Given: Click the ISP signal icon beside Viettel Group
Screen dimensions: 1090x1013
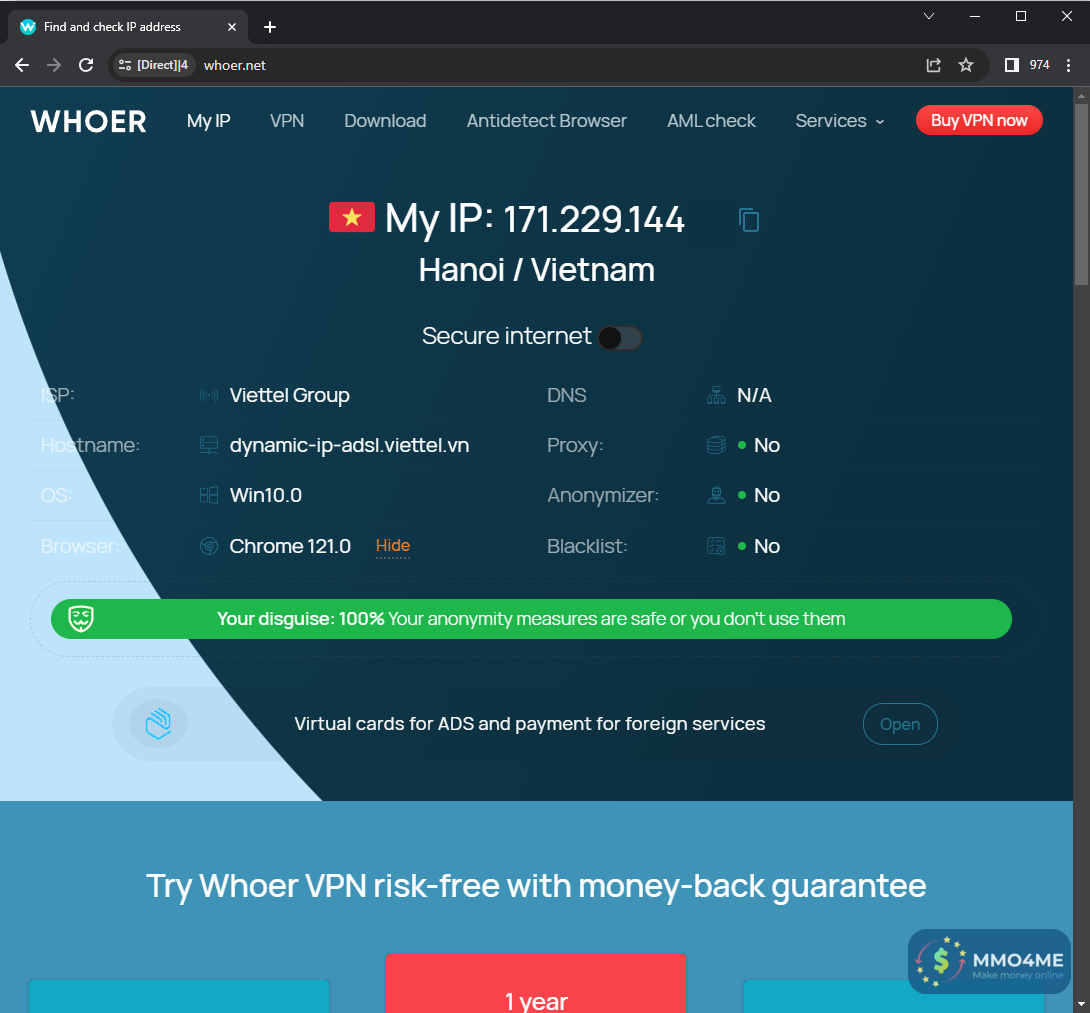Looking at the screenshot, I should [x=209, y=396].
